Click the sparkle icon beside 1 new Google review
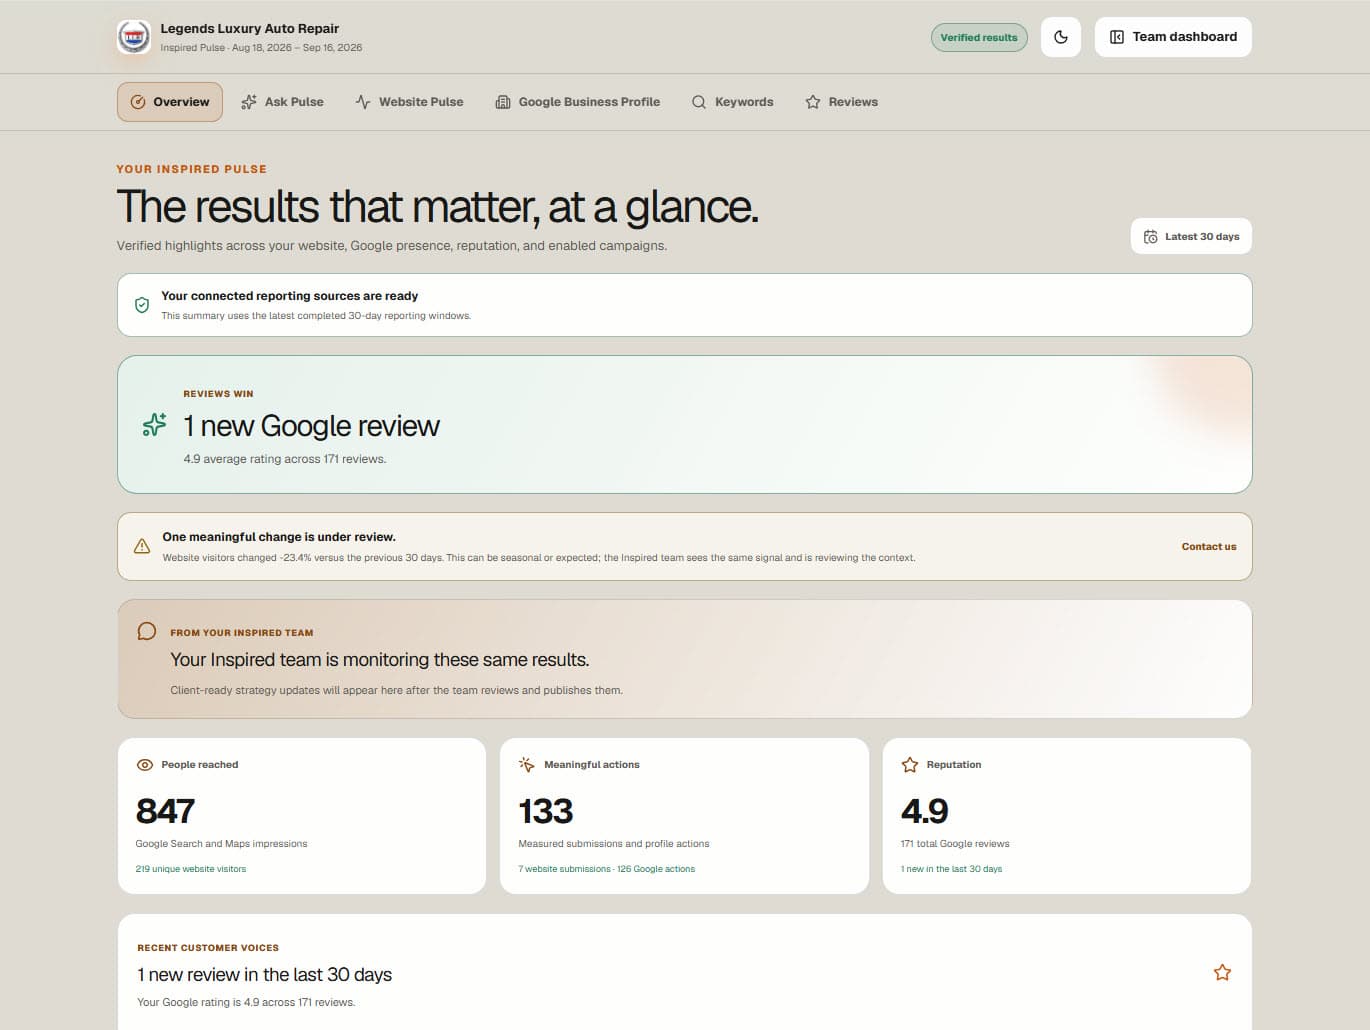Viewport: 1370px width, 1030px height. pyautogui.click(x=155, y=425)
